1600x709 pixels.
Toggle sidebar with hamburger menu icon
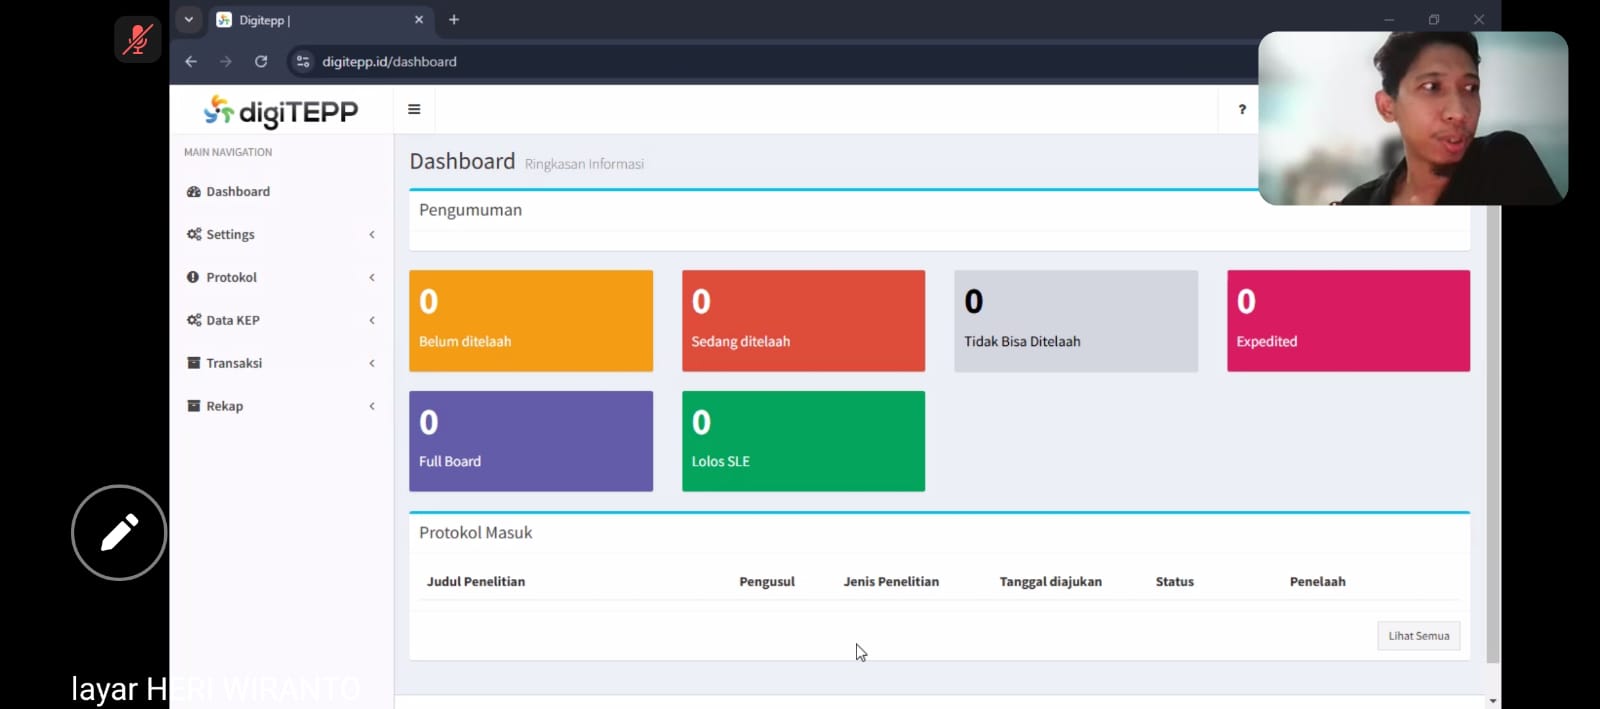coord(414,109)
